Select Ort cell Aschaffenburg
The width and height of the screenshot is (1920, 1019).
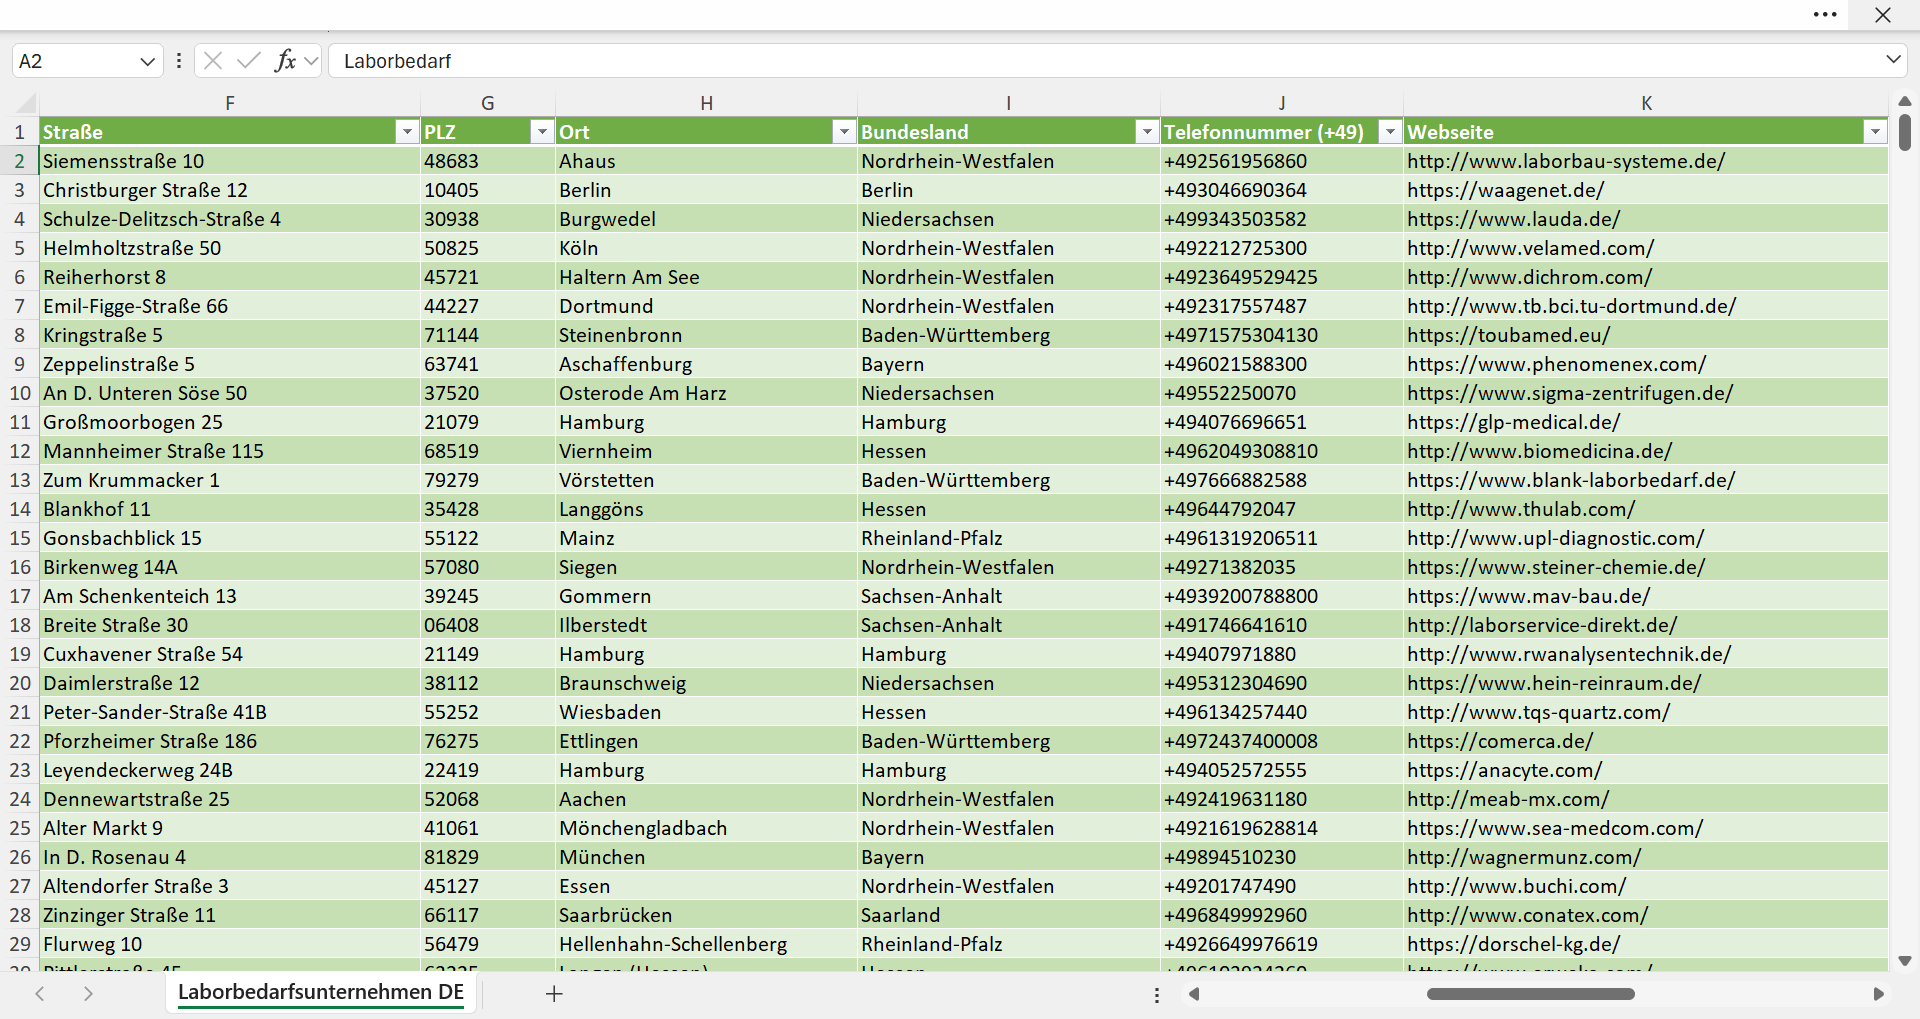click(706, 364)
